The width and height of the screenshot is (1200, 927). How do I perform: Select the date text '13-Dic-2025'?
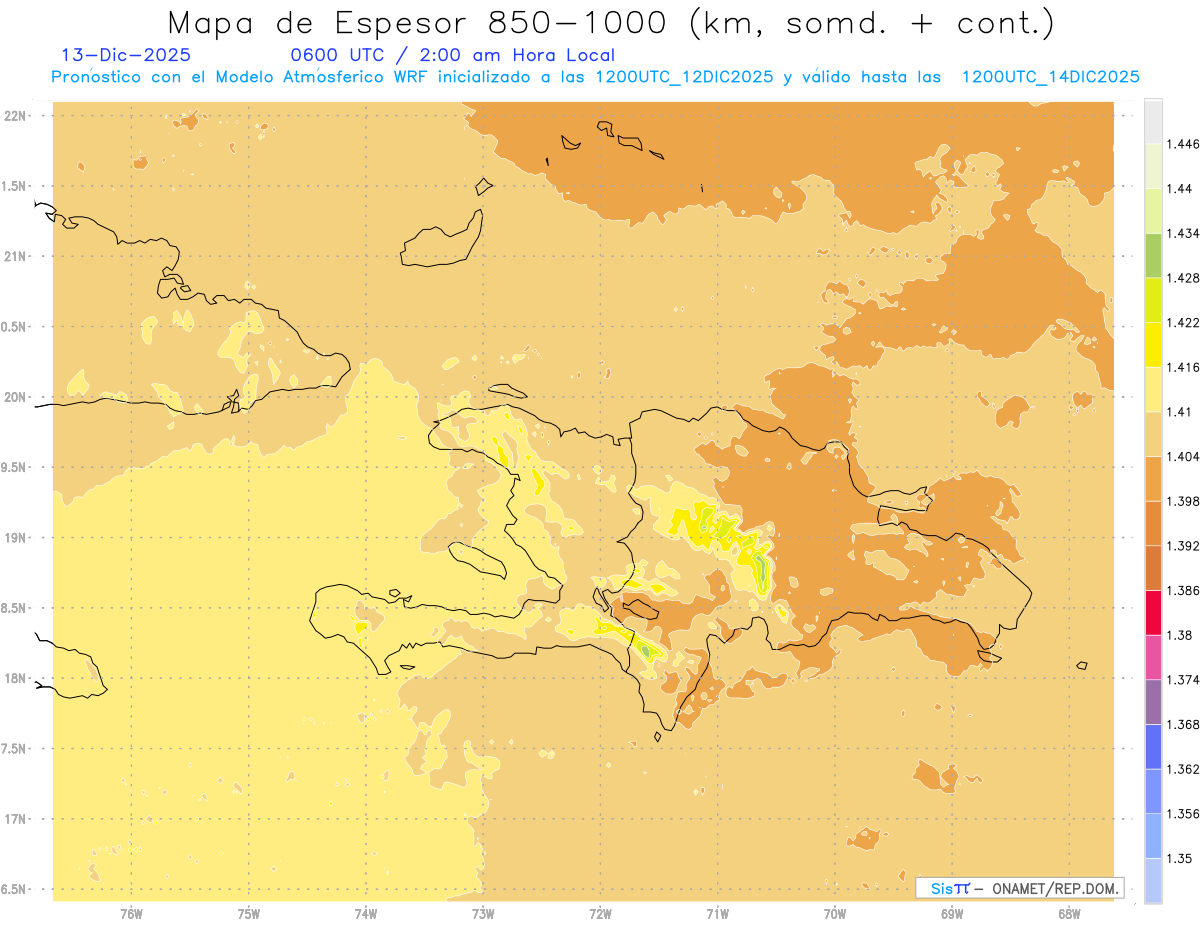[x=126, y=56]
